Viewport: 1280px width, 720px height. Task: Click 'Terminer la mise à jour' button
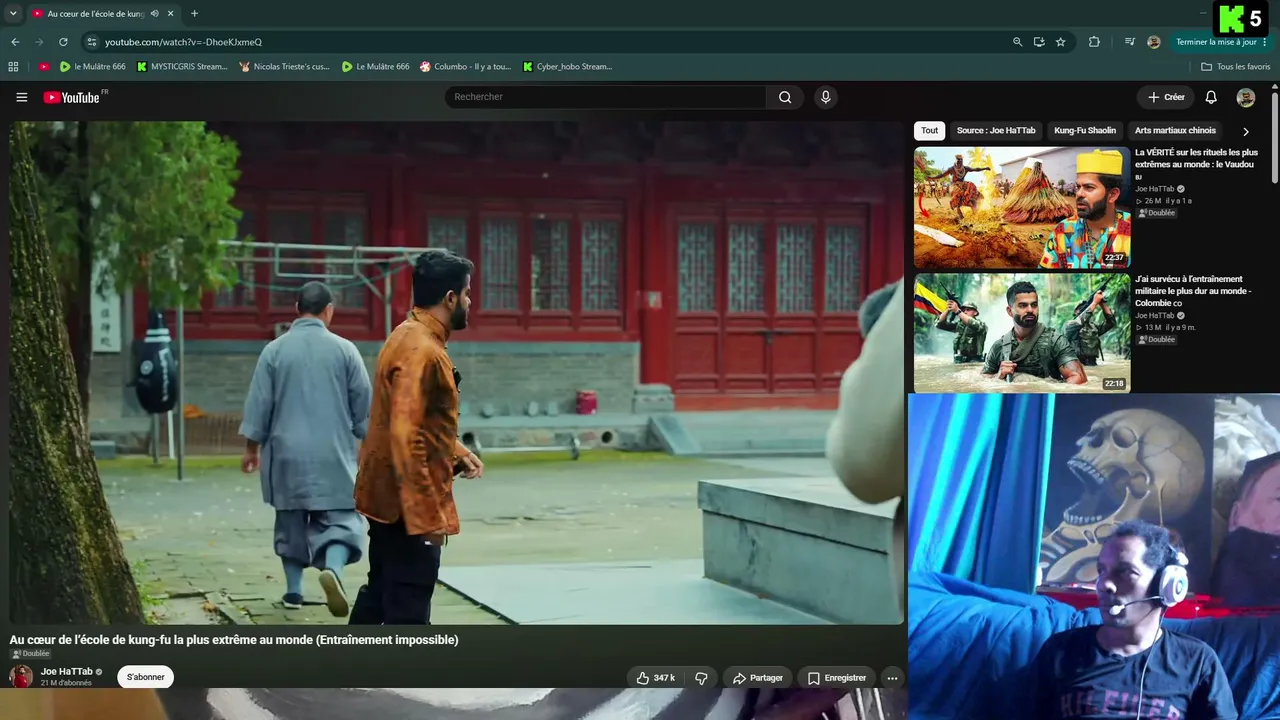pyautogui.click(x=1216, y=42)
